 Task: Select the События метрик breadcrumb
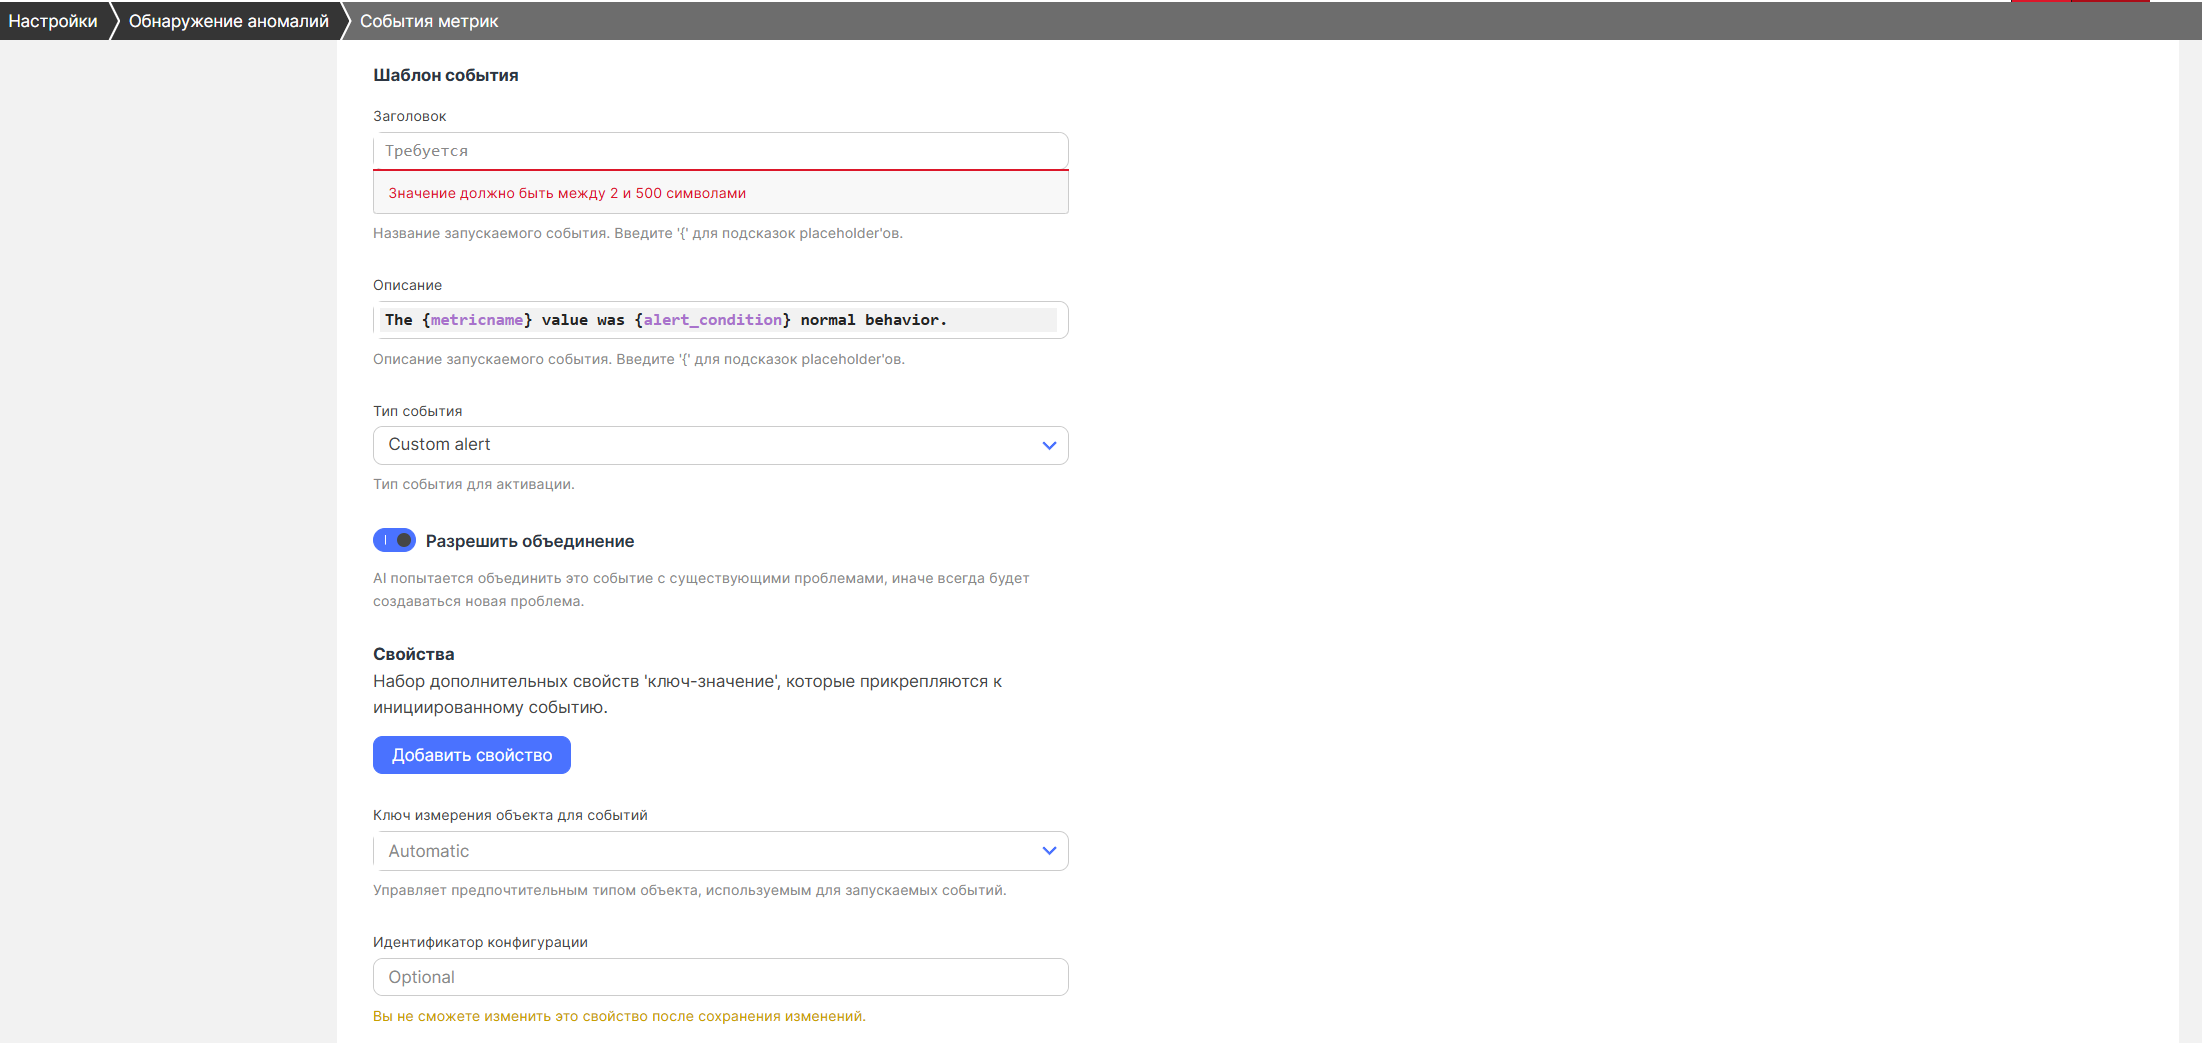coord(429,21)
